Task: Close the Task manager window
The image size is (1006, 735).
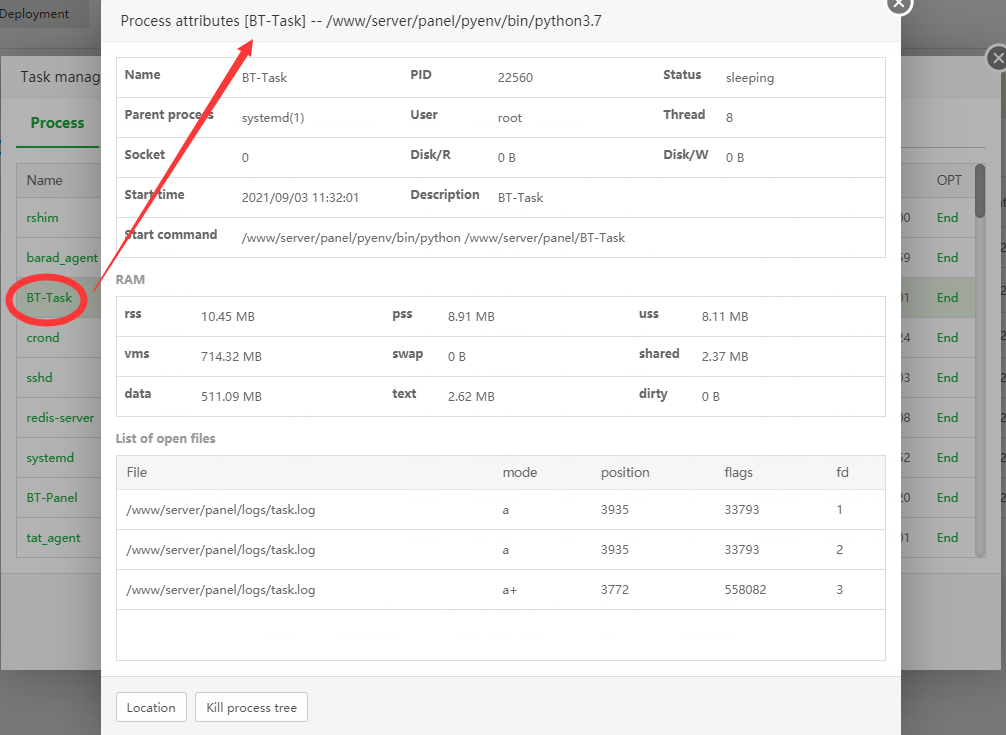Action: click(x=996, y=59)
